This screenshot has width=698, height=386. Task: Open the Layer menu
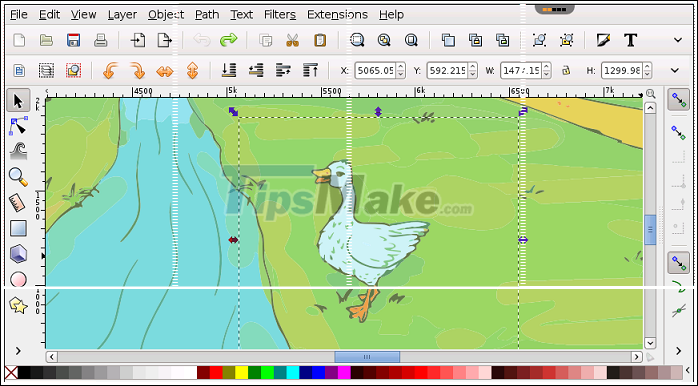122,15
